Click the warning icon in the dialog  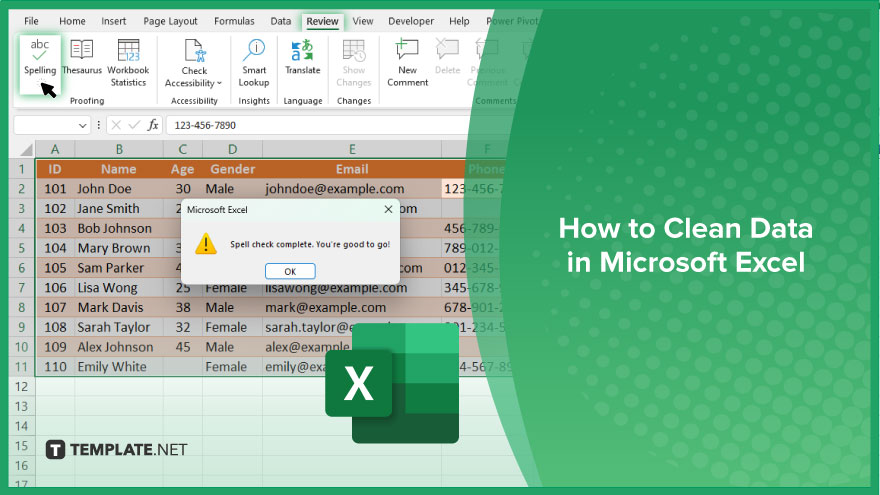coord(206,244)
